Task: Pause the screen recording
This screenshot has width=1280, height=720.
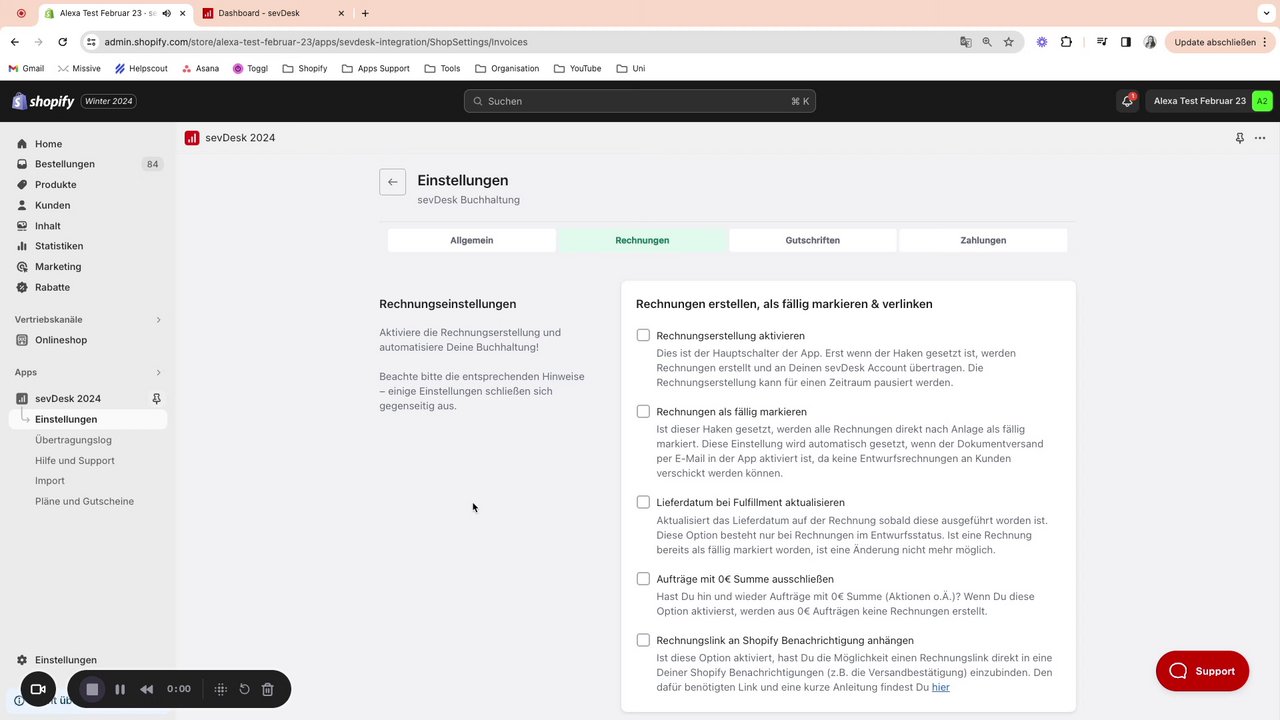Action: click(x=120, y=689)
